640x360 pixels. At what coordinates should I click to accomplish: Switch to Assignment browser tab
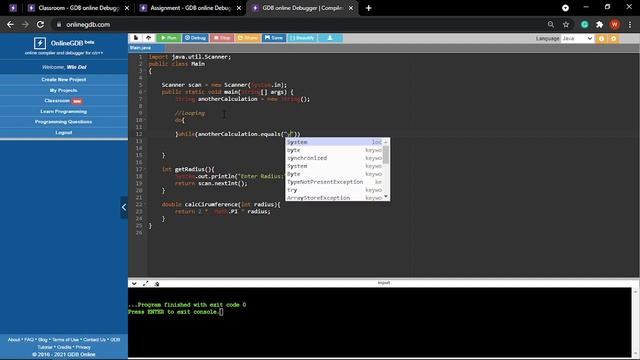pos(191,8)
